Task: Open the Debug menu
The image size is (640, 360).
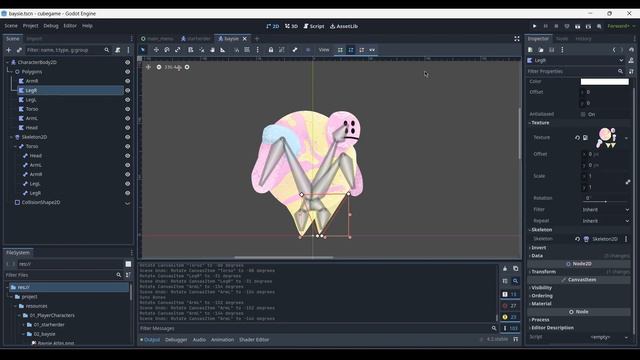Action: (51, 26)
